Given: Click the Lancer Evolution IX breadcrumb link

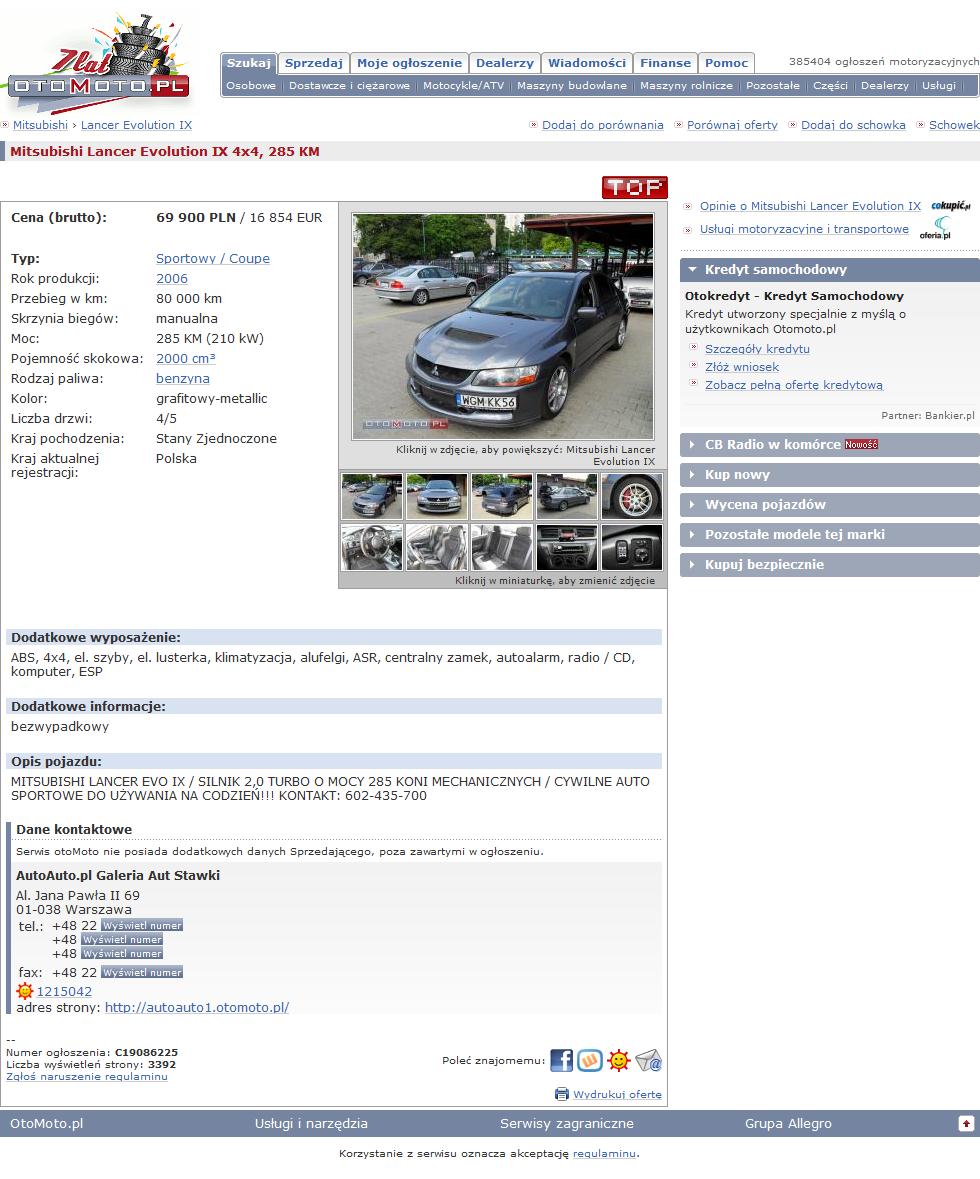Looking at the screenshot, I should tap(136, 125).
